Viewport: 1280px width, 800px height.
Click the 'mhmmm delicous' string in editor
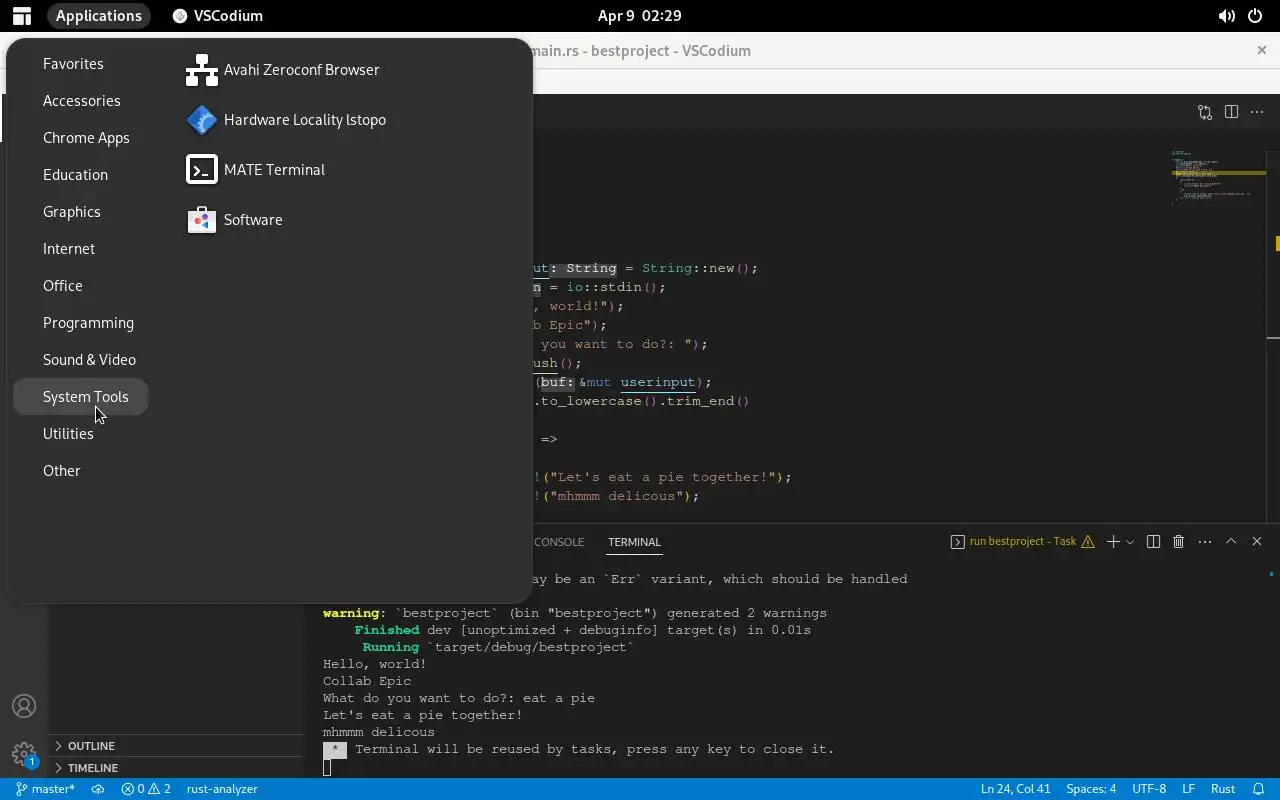[x=620, y=496]
